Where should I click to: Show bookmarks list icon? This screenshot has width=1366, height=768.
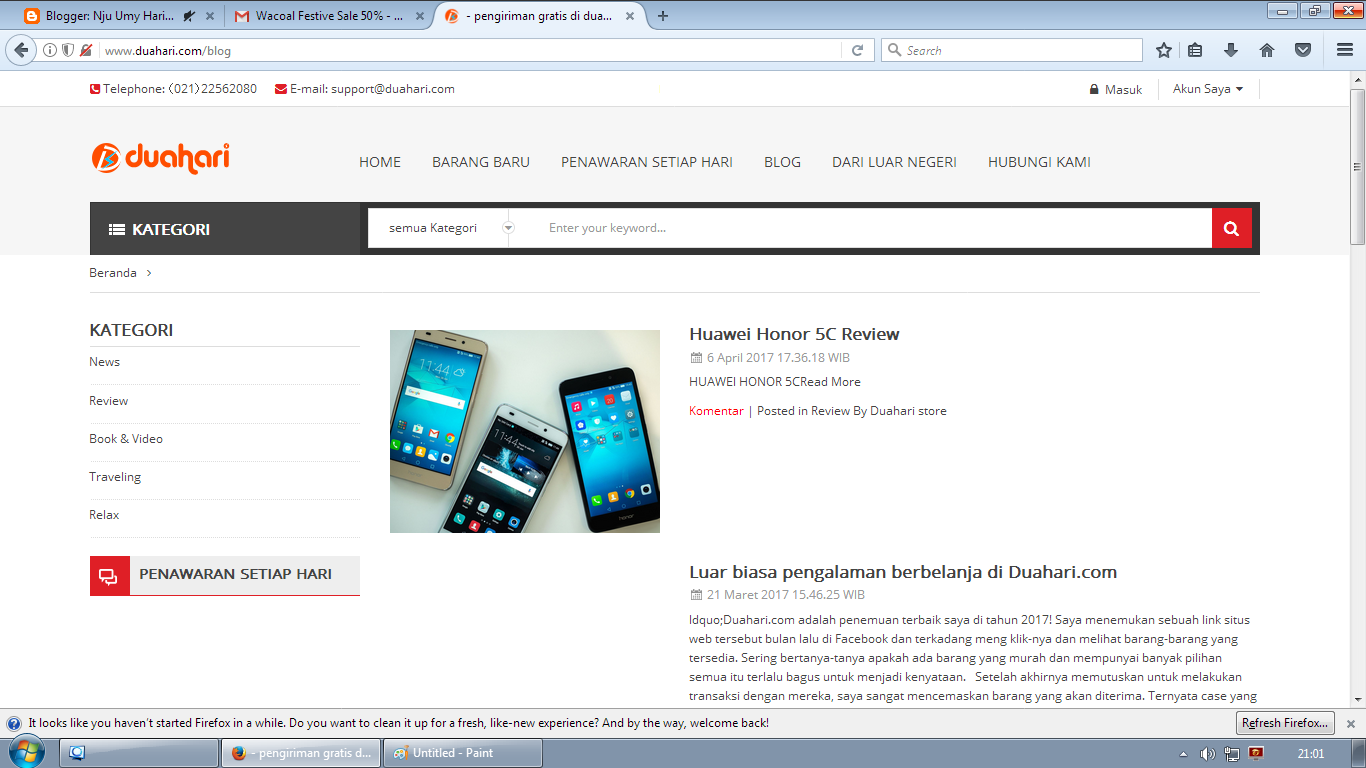coord(1195,50)
